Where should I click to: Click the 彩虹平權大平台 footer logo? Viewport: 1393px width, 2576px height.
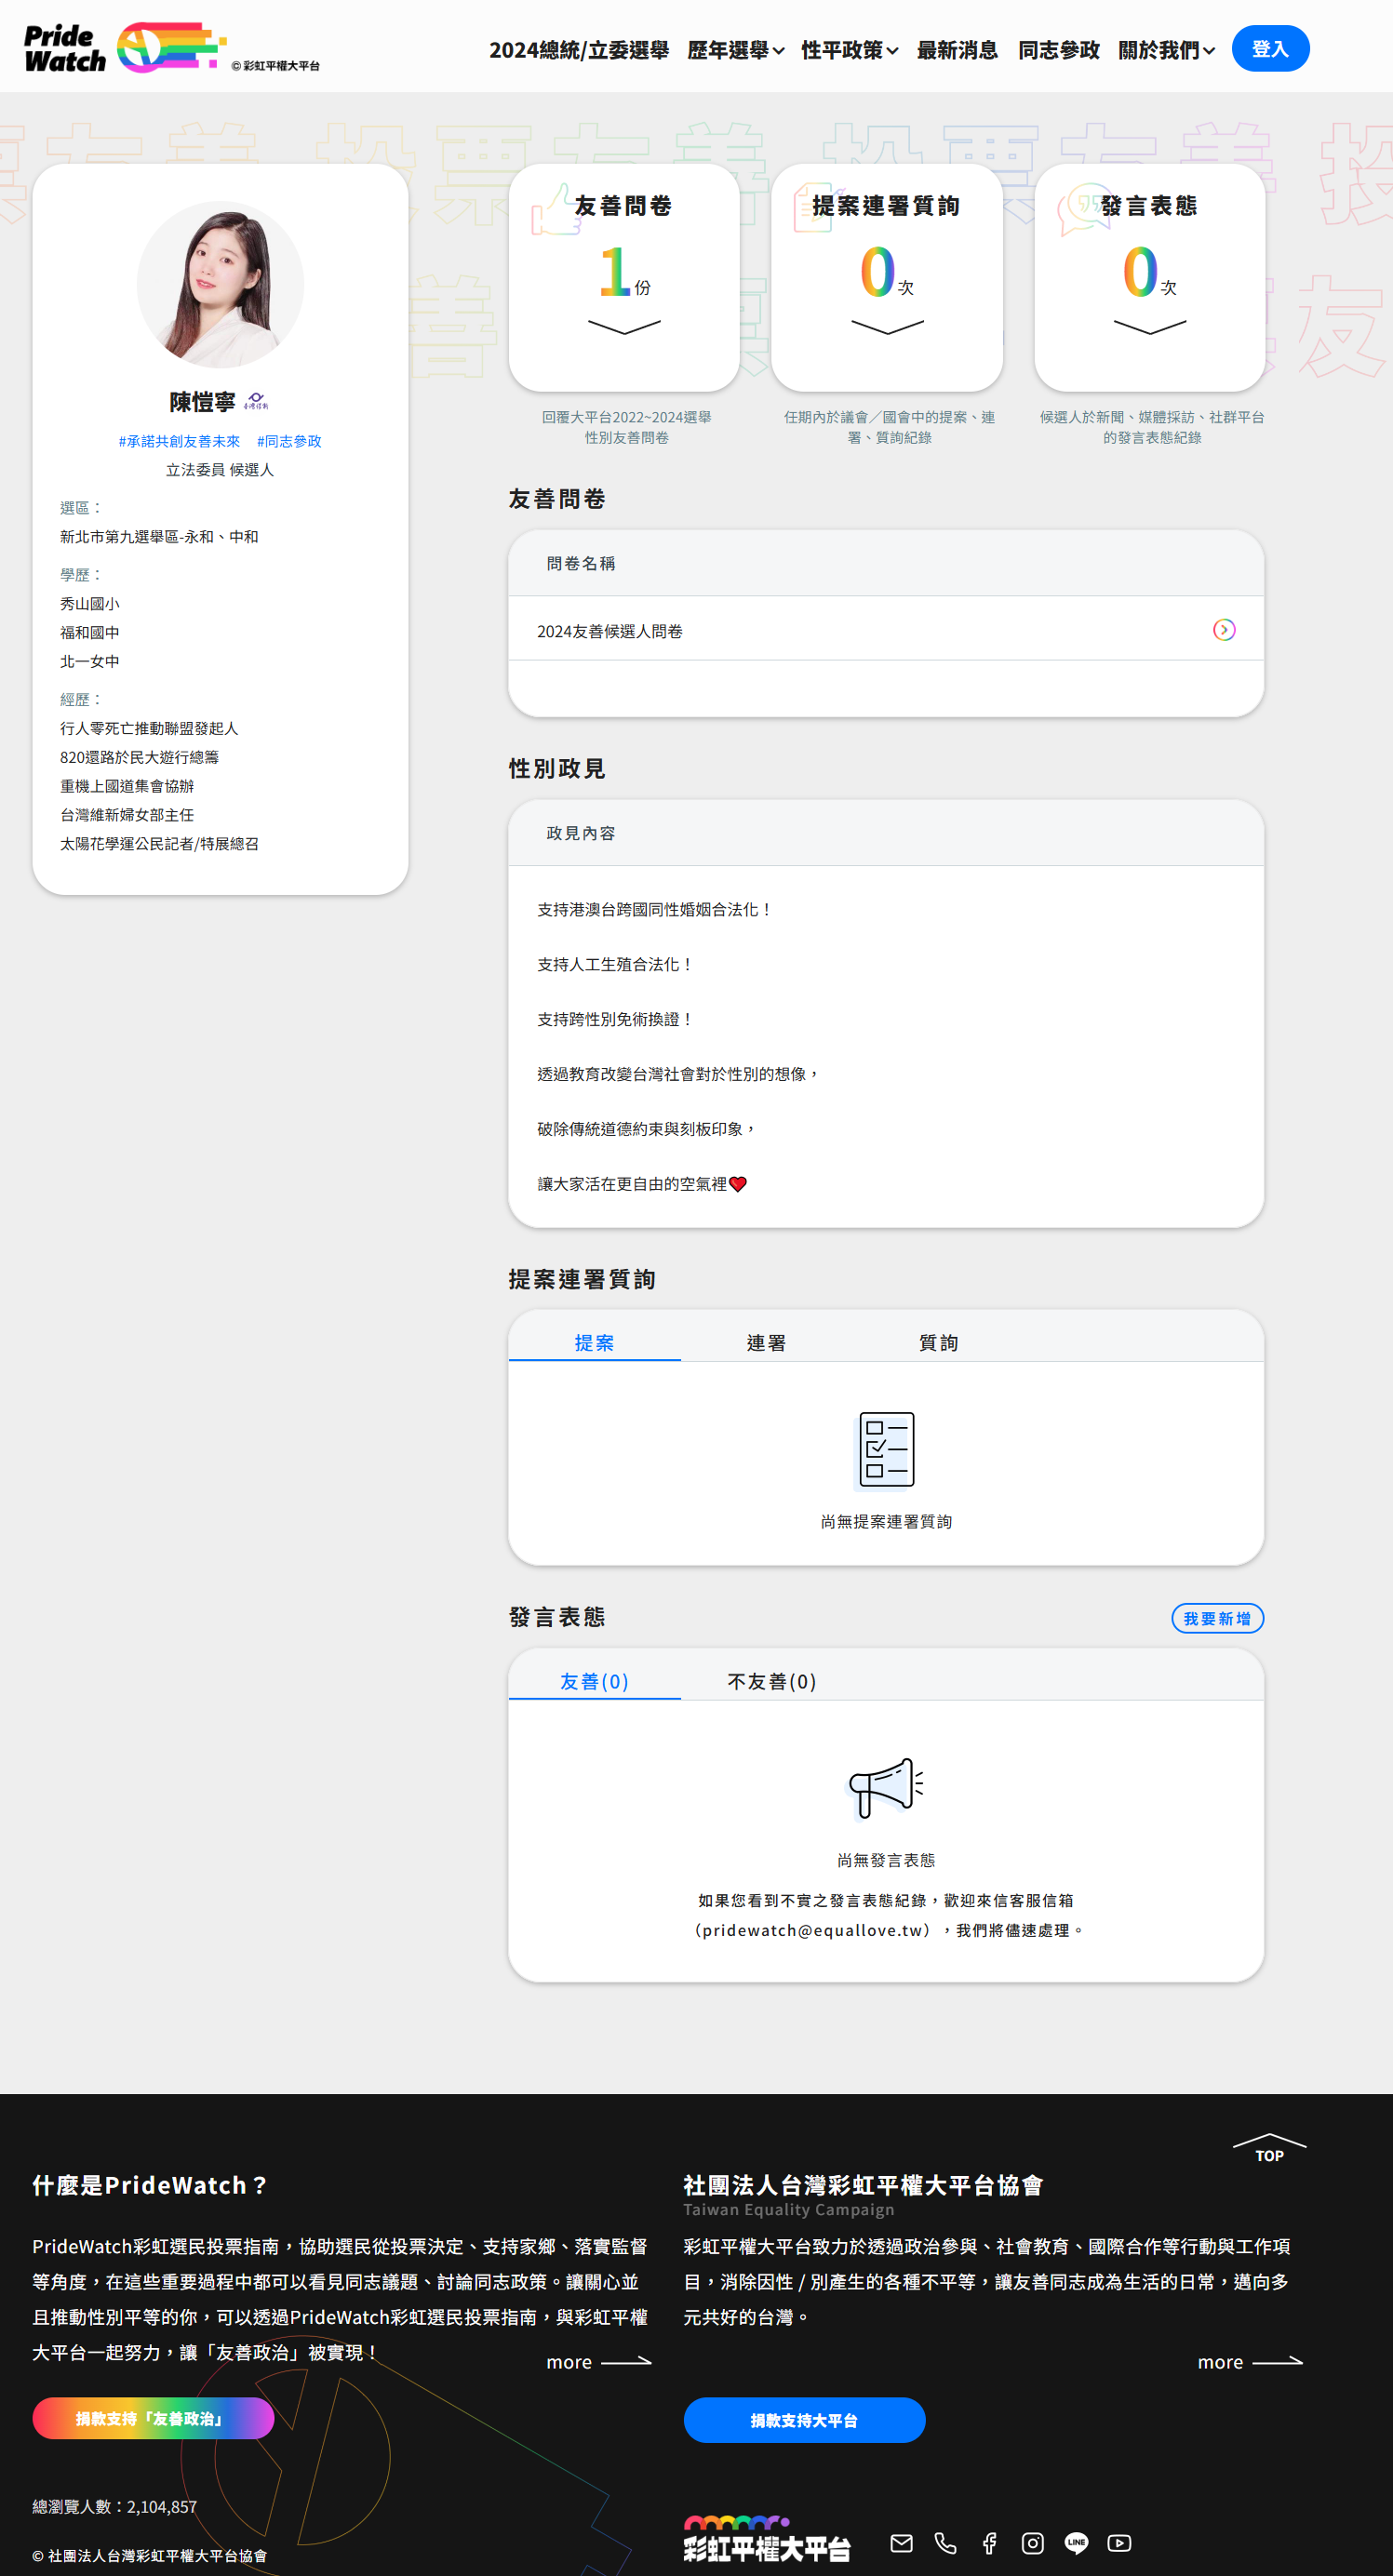[x=767, y=2538]
